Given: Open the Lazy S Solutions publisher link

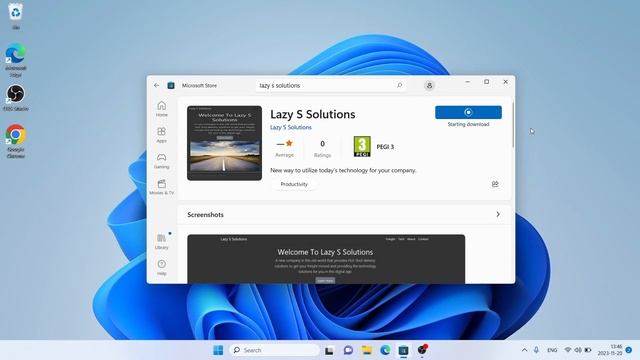Looking at the screenshot, I should click(x=291, y=127).
